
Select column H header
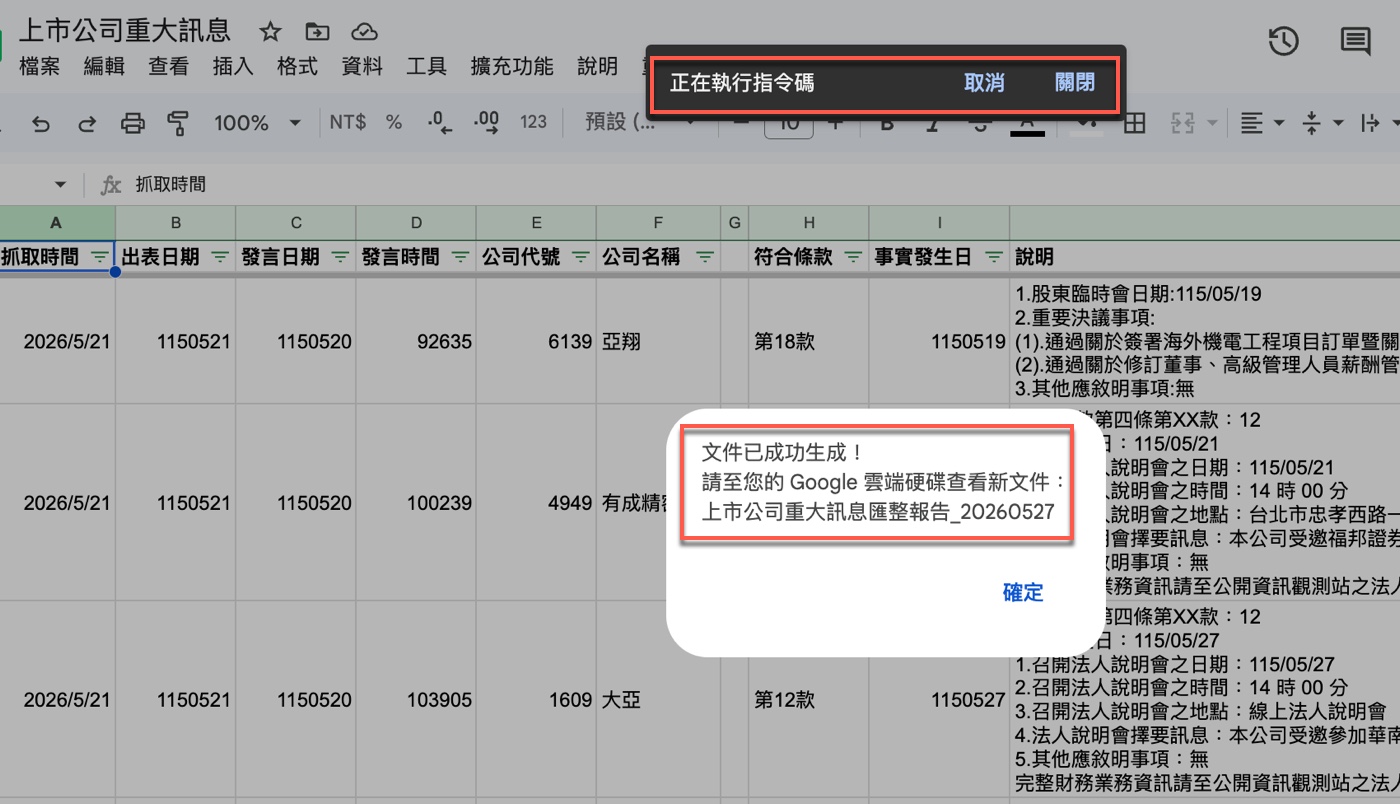[x=809, y=222]
